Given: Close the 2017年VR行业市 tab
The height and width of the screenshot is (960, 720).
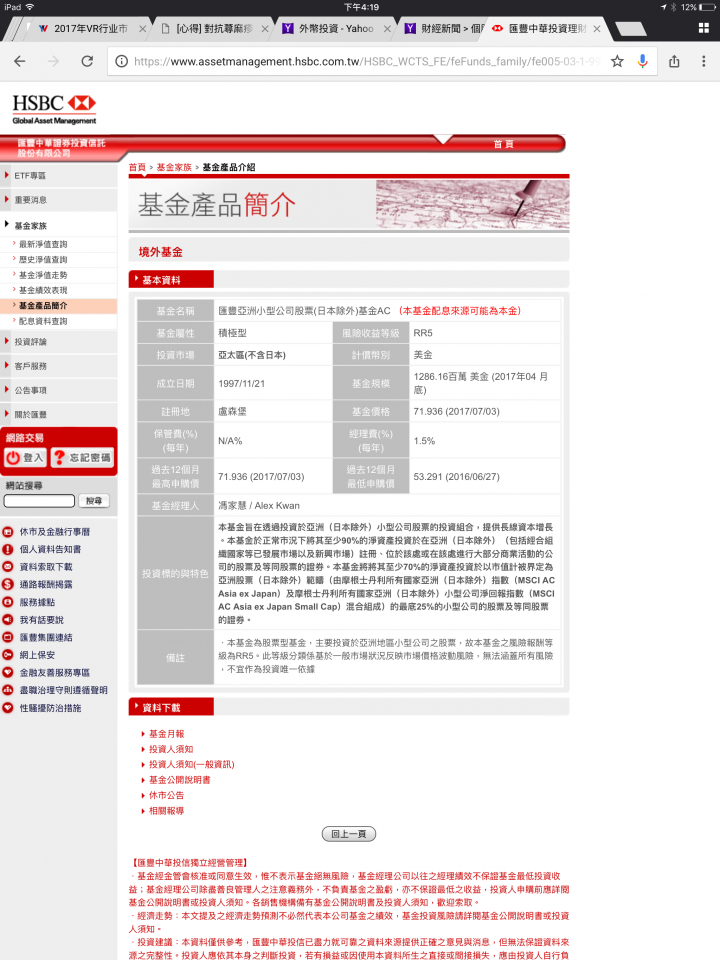Looking at the screenshot, I should tap(142, 29).
